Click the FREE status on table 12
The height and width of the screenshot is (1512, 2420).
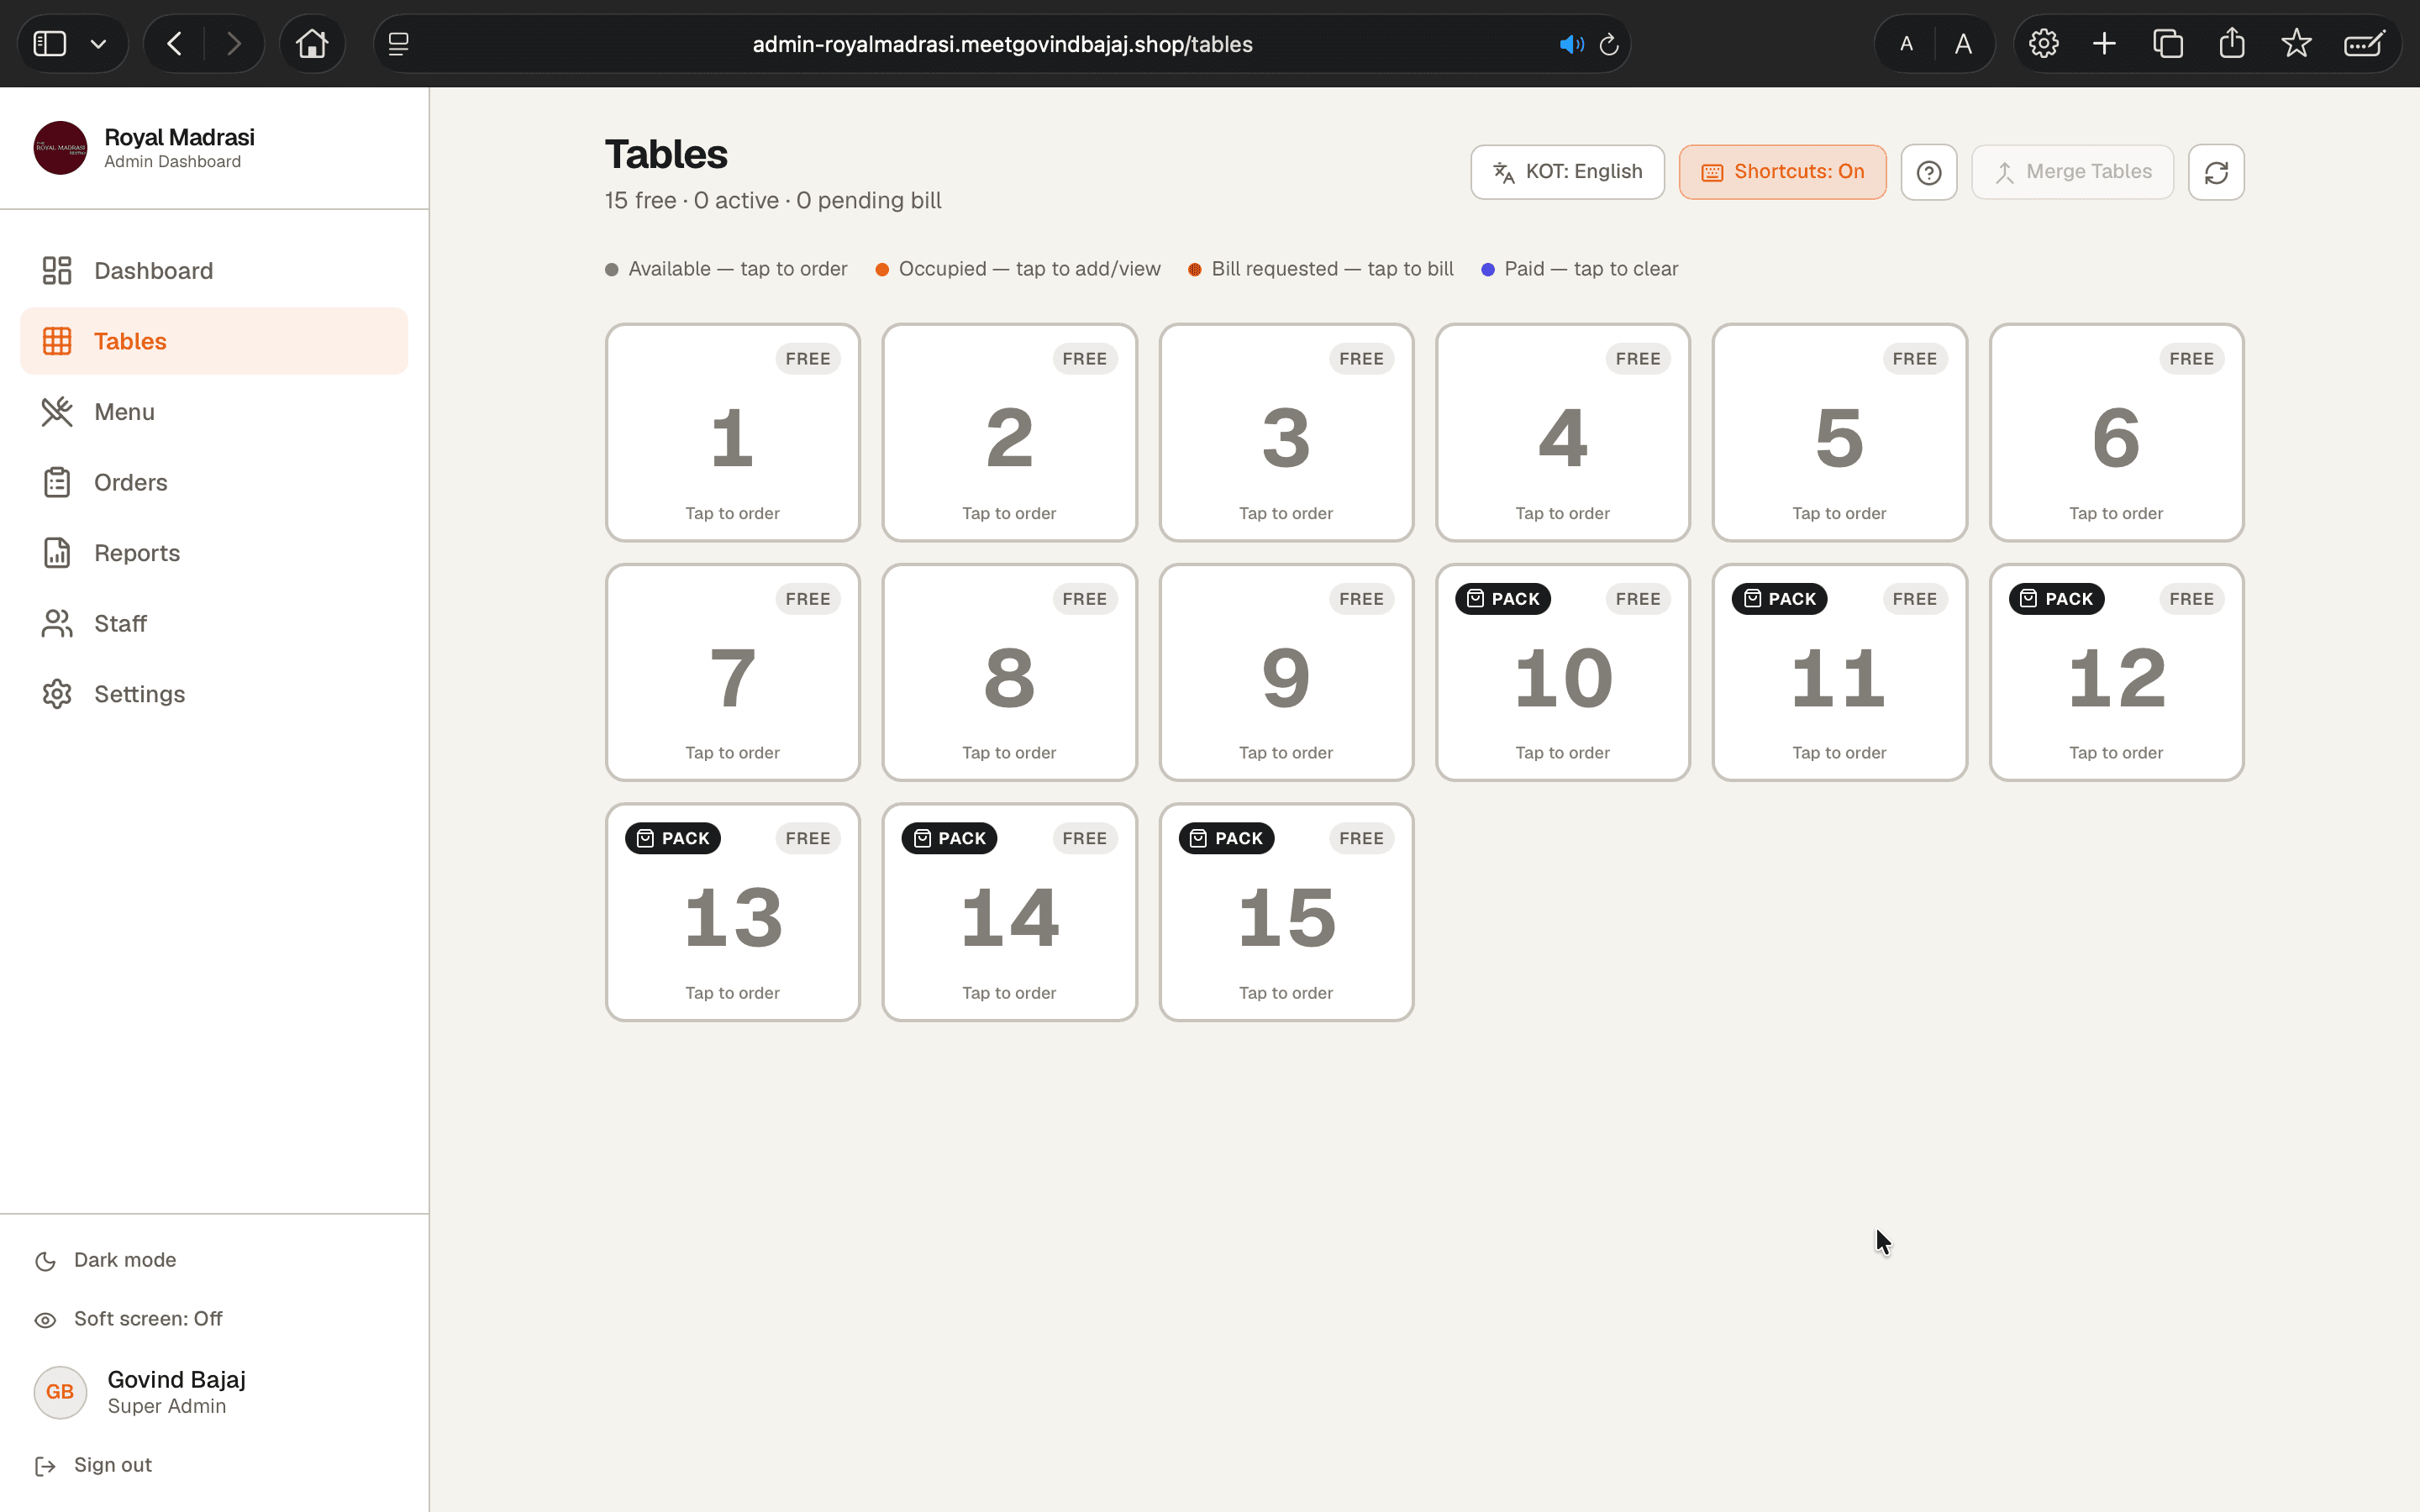(2191, 599)
